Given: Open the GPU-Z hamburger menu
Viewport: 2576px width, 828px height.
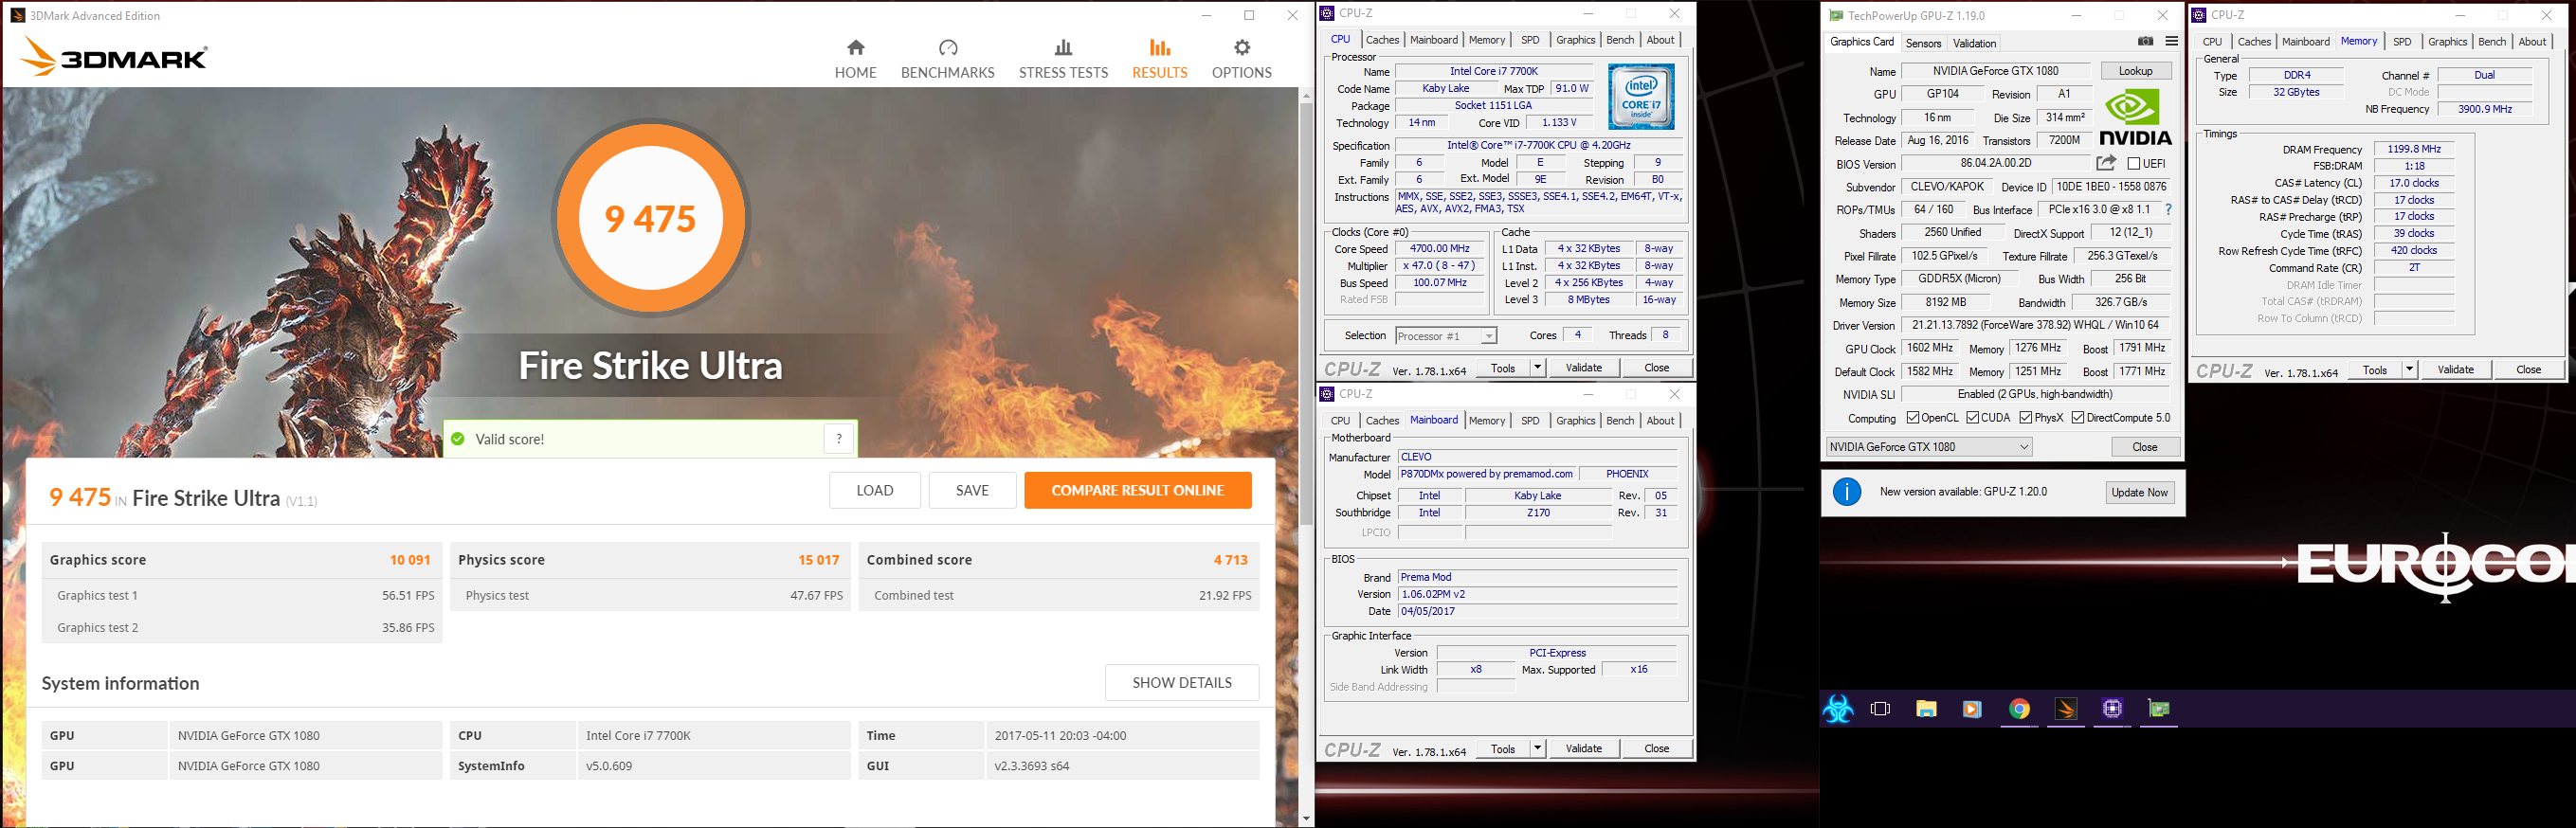Looking at the screenshot, I should coord(2171,41).
